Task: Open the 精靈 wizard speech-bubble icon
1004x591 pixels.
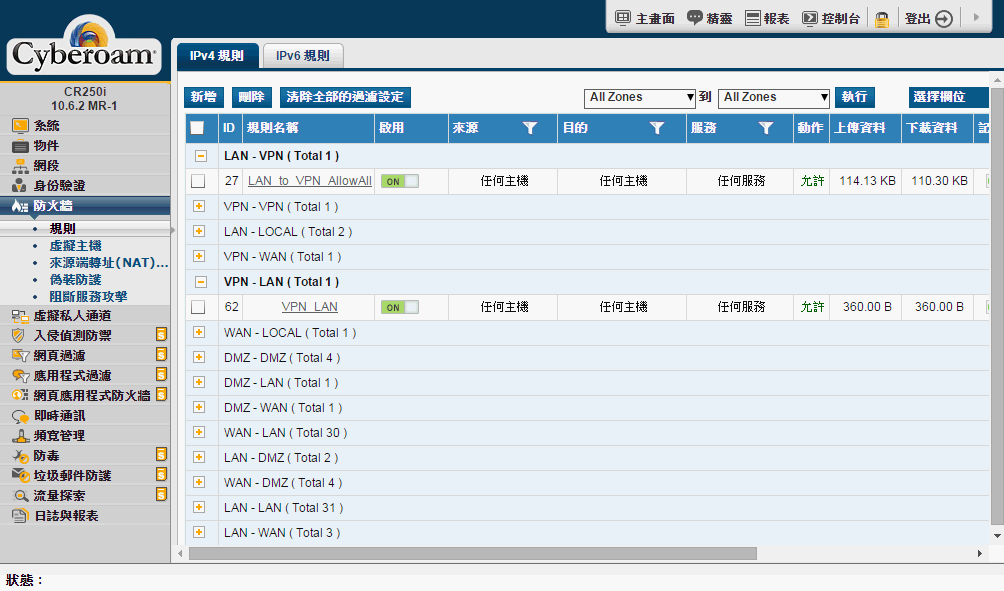Action: [694, 18]
